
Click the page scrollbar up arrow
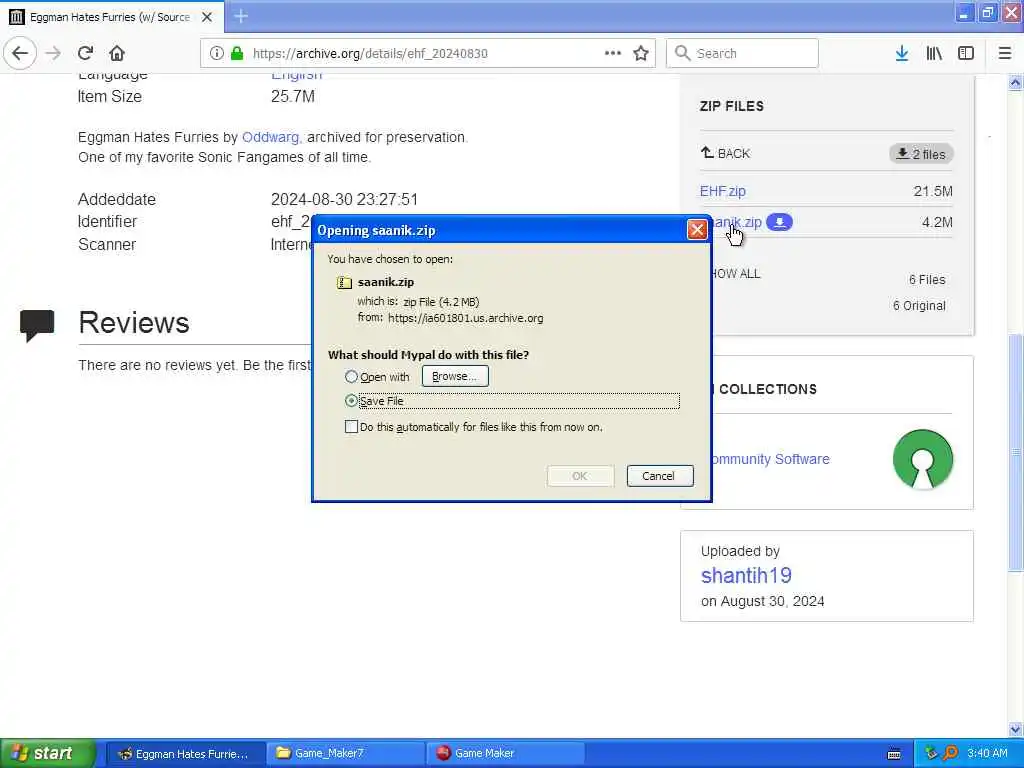tap(1016, 82)
